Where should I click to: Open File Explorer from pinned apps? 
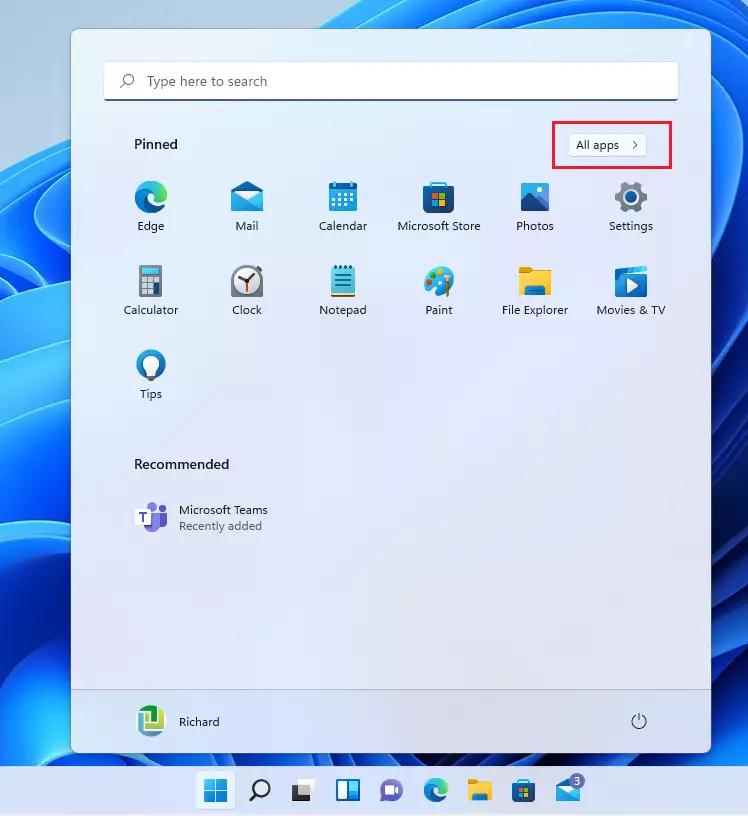[x=535, y=290]
